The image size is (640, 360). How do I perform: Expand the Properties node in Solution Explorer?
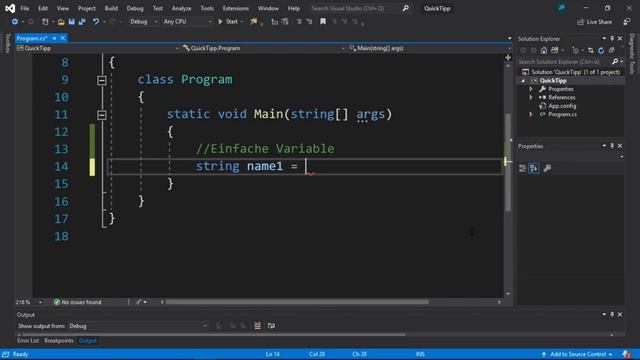tap(531, 89)
